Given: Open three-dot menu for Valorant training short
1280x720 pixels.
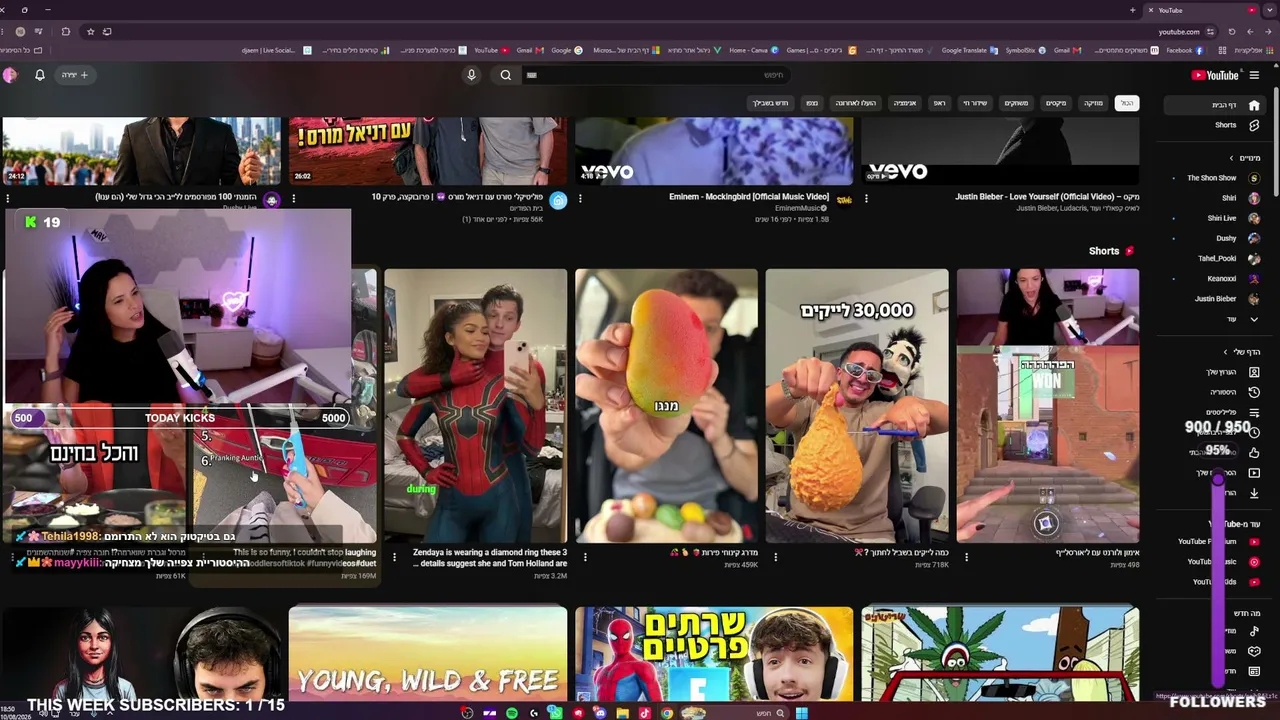Looking at the screenshot, I should pyautogui.click(x=966, y=557).
